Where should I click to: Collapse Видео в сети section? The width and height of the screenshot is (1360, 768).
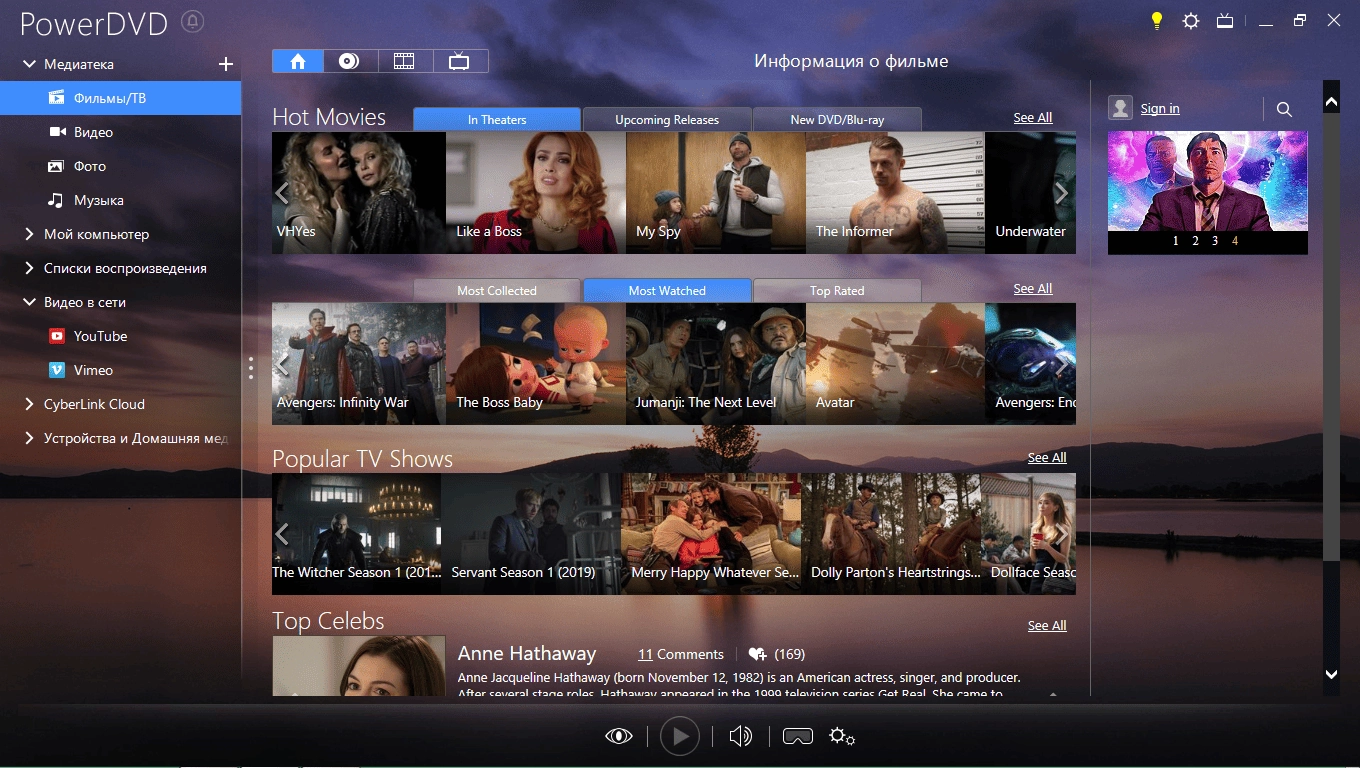pos(29,302)
